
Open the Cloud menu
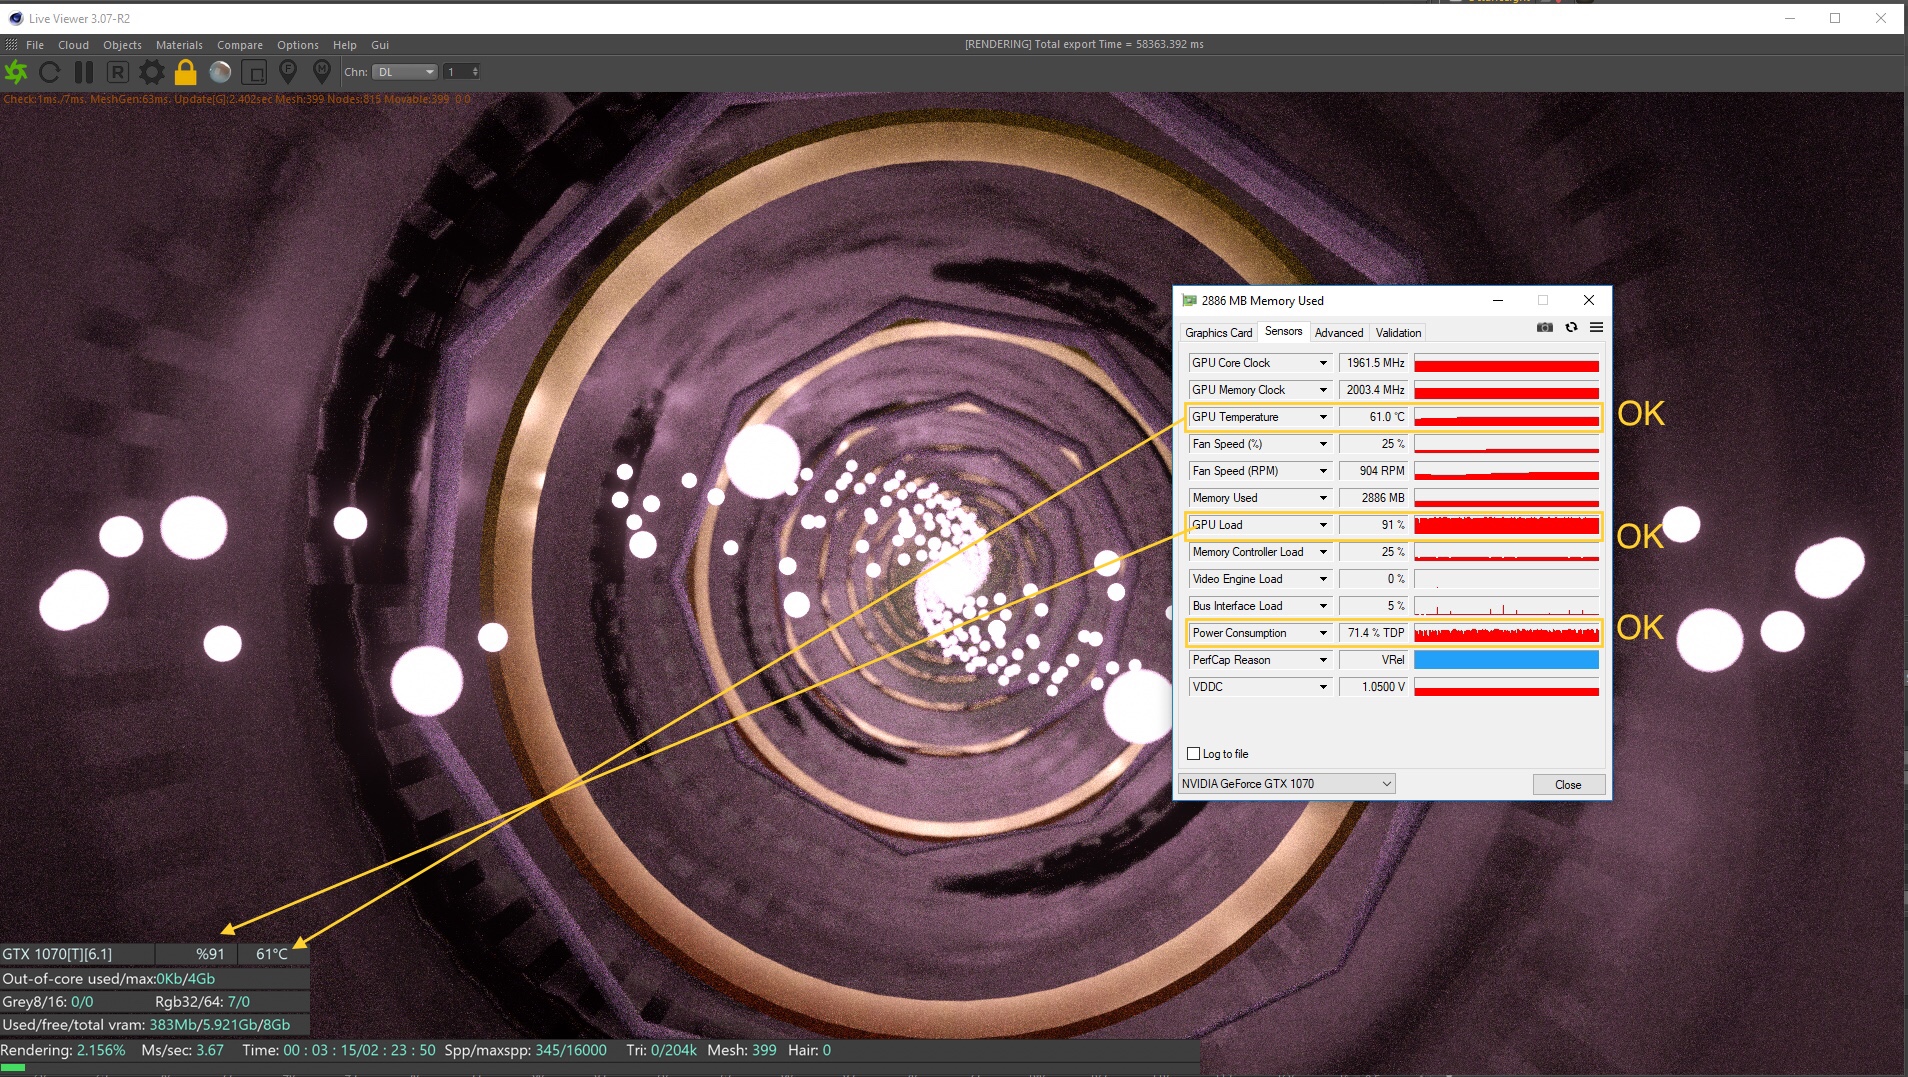tap(73, 45)
